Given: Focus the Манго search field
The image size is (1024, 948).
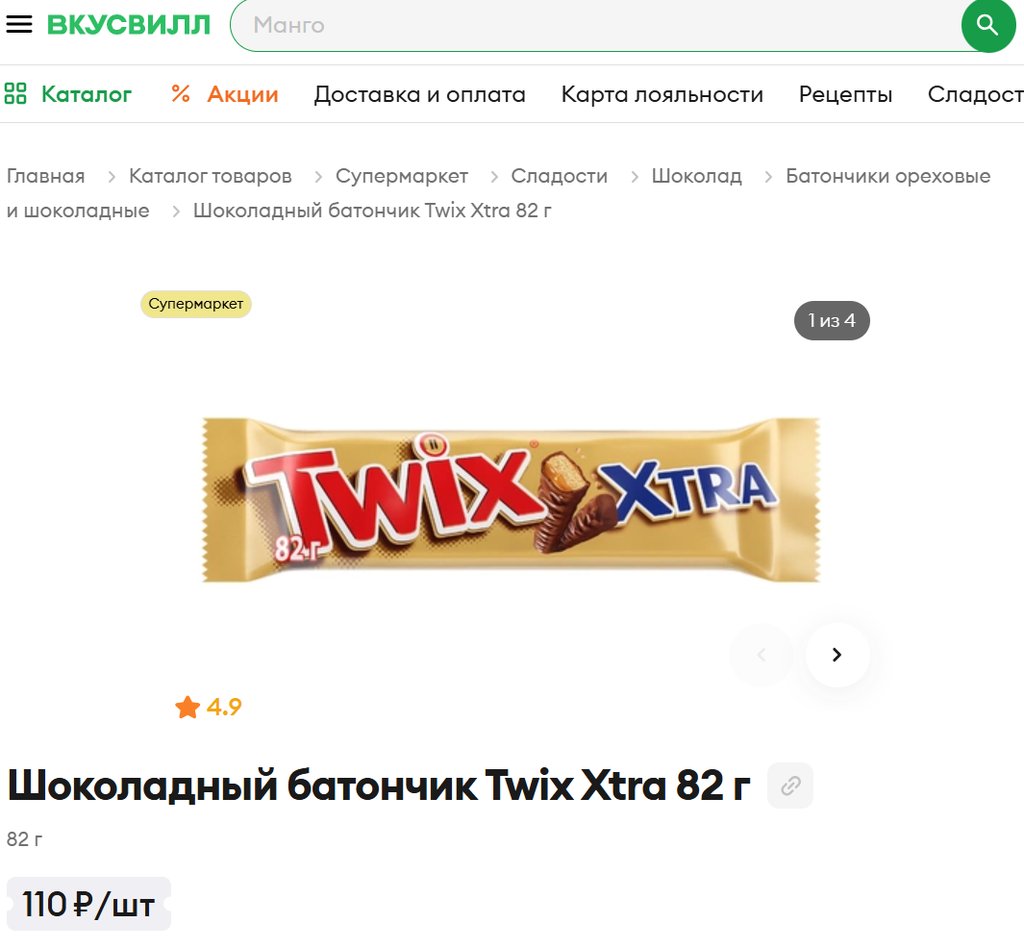Looking at the screenshot, I should (594, 25).
